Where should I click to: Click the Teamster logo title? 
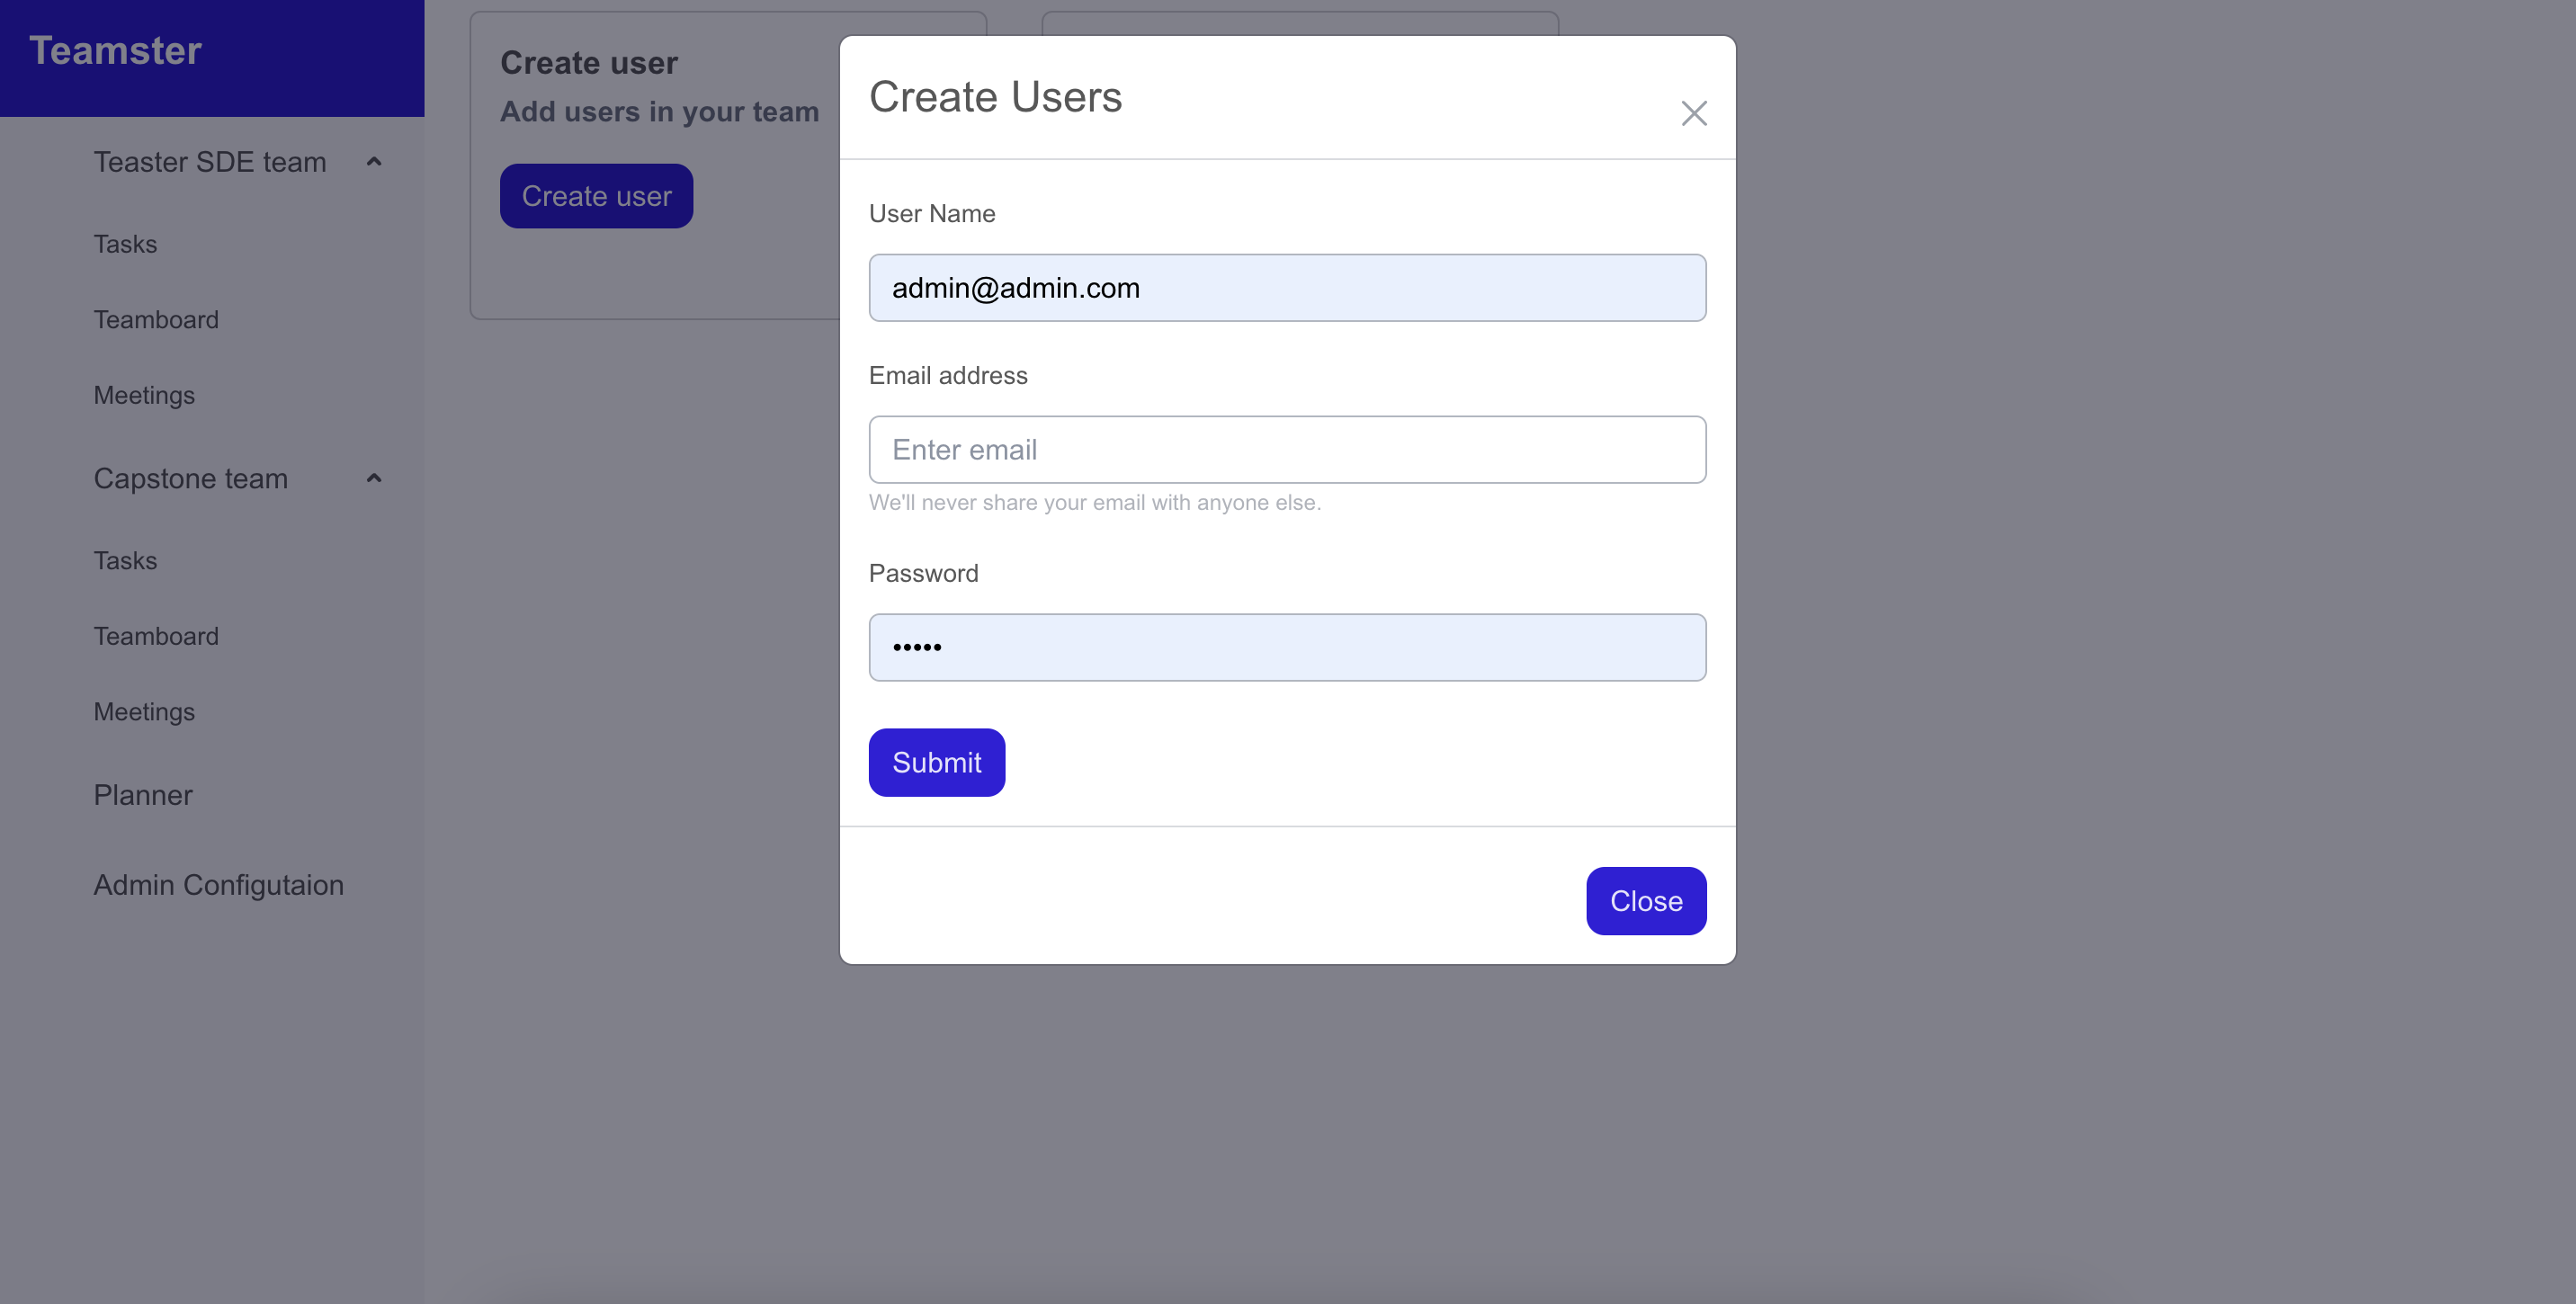[x=115, y=50]
